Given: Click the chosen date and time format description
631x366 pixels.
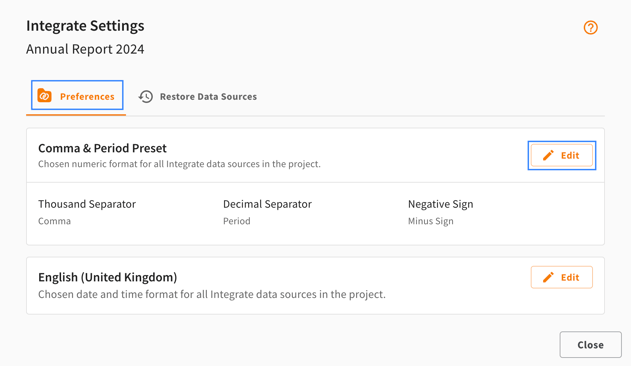Looking at the screenshot, I should (x=212, y=294).
